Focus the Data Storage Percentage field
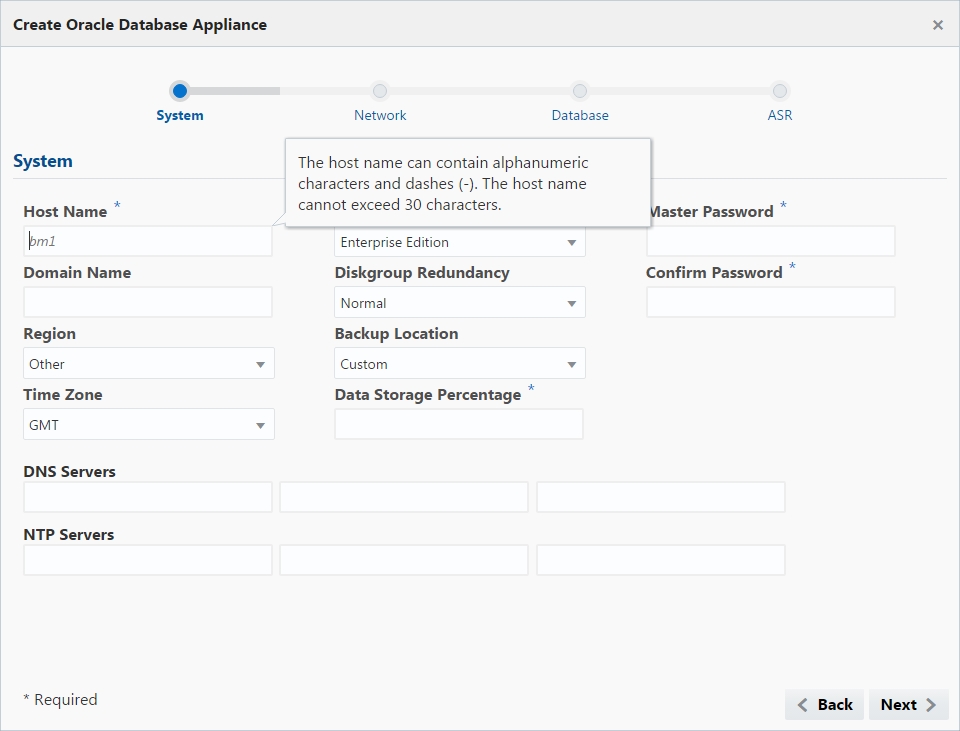This screenshot has width=960, height=731. (459, 424)
